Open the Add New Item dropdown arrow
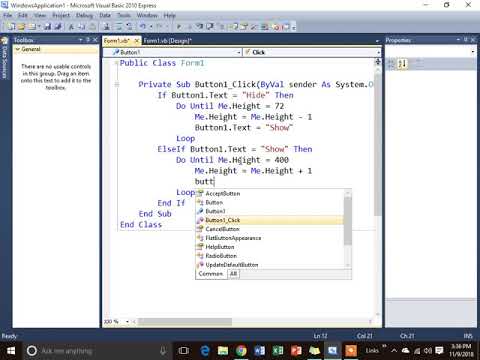 pyautogui.click(x=39, y=27)
